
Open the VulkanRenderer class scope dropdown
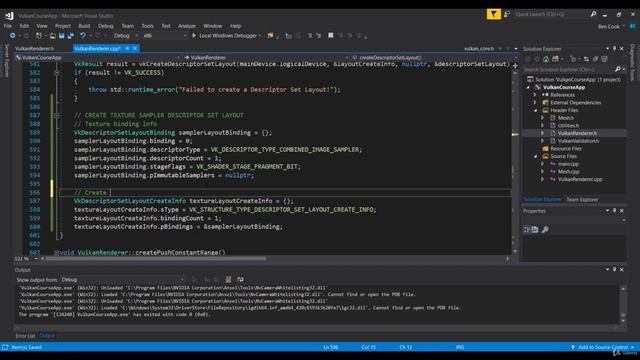(265, 58)
